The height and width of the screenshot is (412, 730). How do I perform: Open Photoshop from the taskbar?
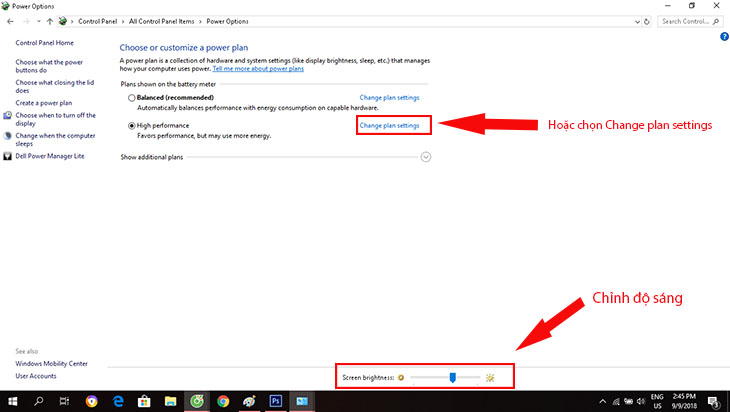[x=276, y=400]
